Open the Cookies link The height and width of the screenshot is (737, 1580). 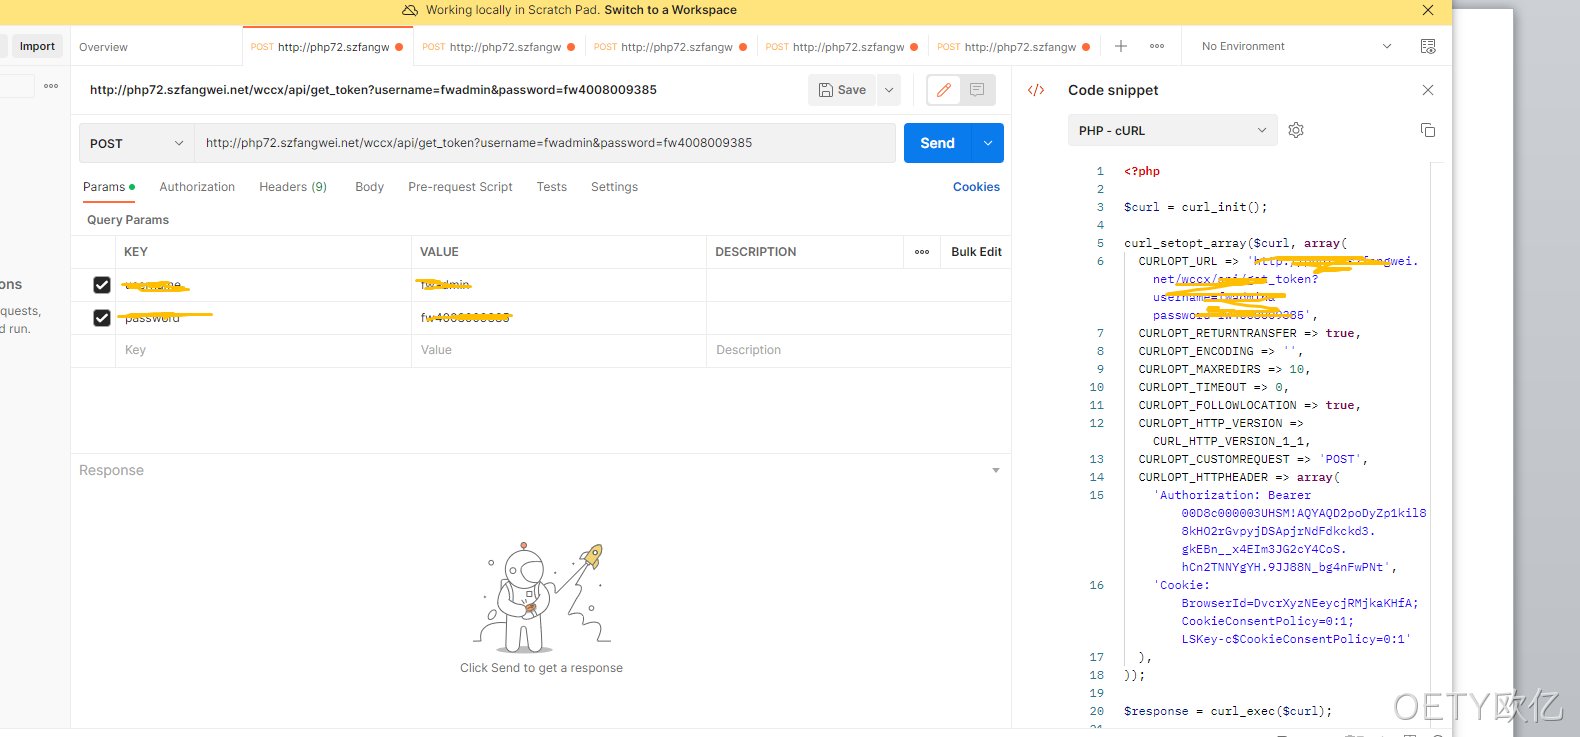(x=976, y=187)
